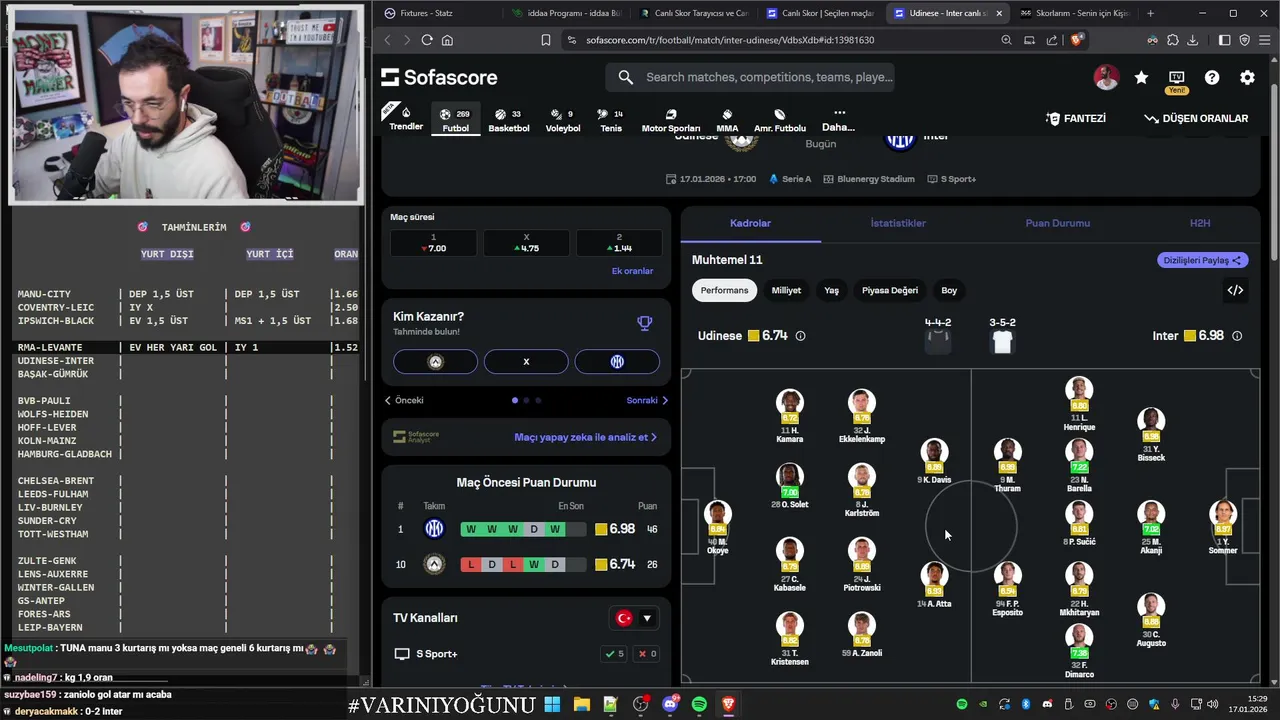Click trophy icon in Kim Kazanır

point(645,322)
